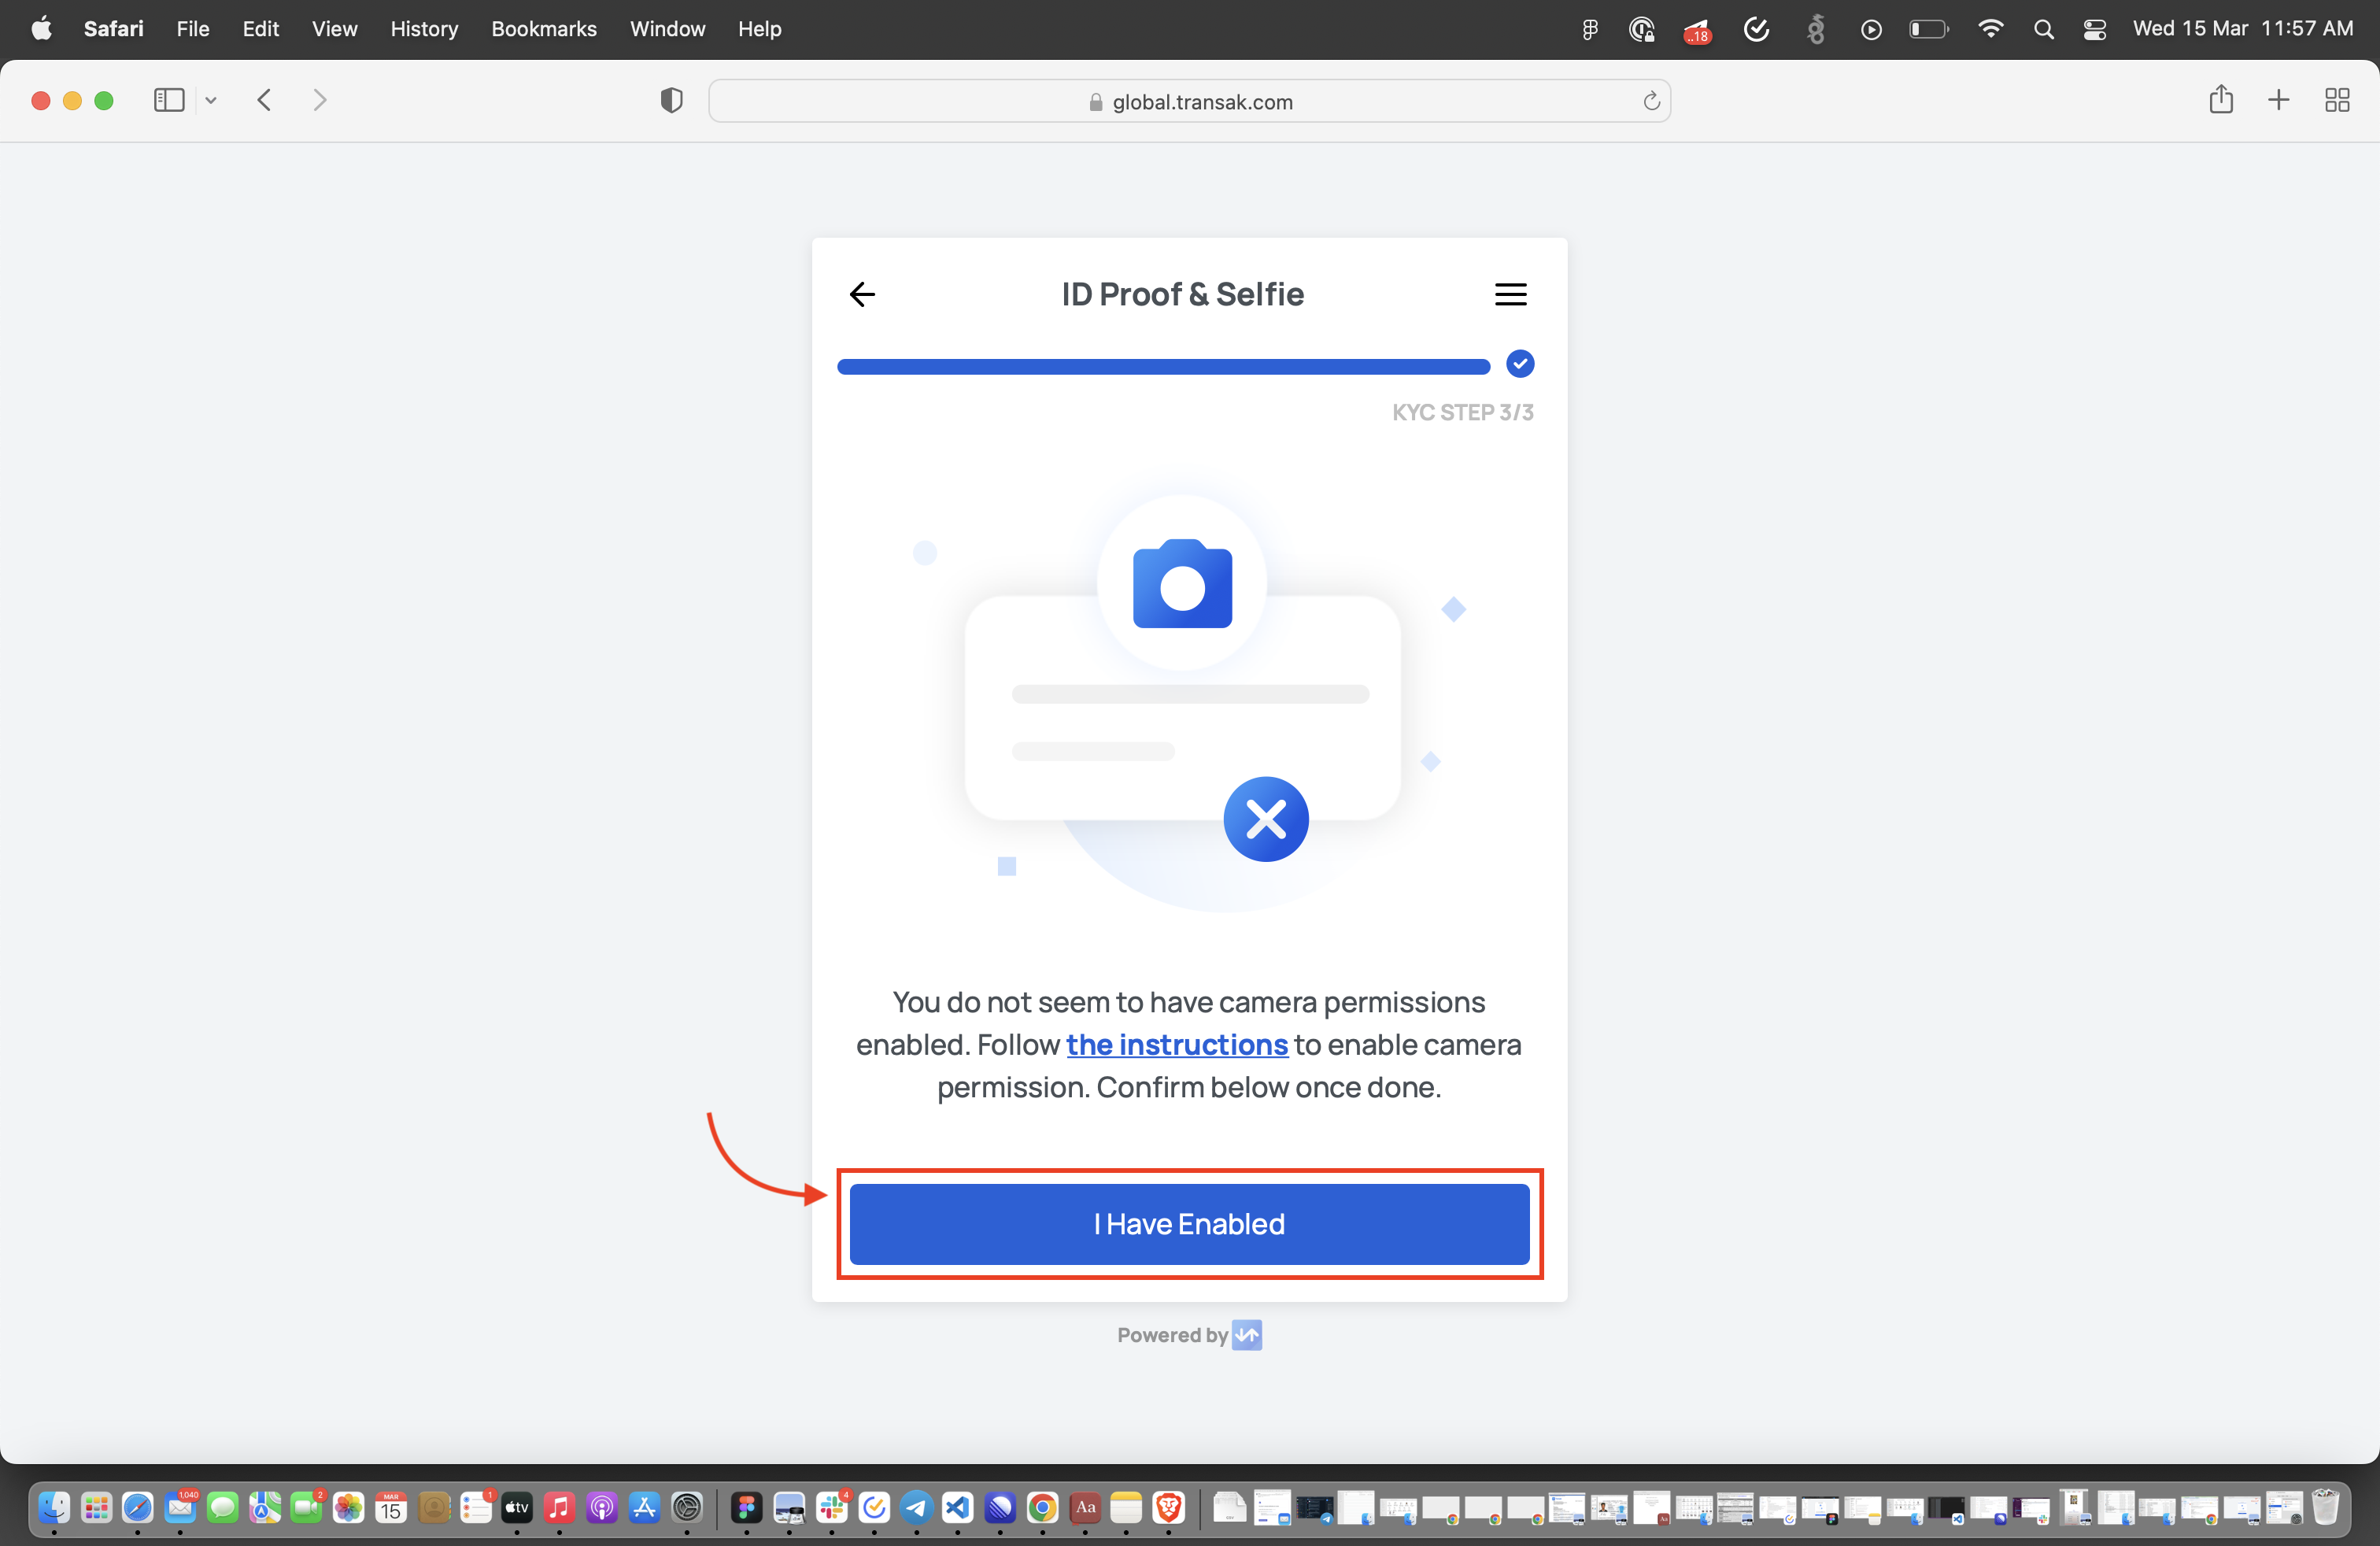Toggle the Safari sidebar
2380x1546 pixels.
point(167,100)
